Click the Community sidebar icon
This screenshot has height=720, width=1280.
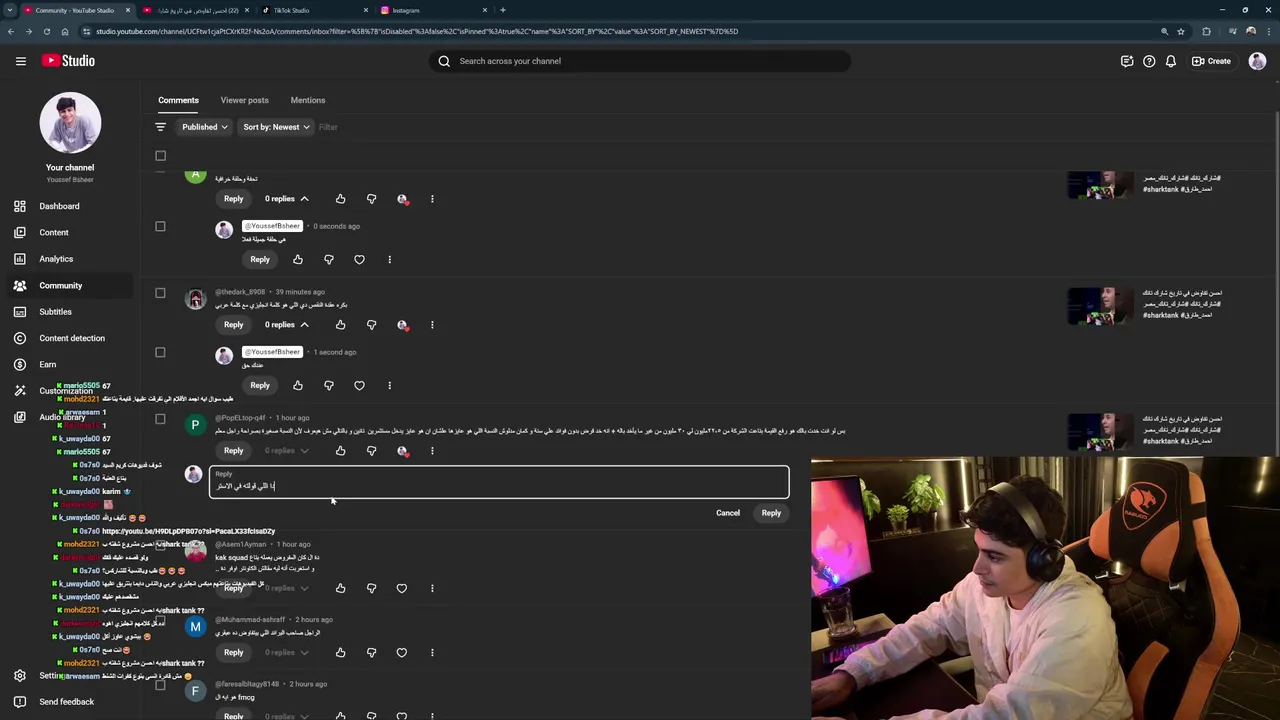pyautogui.click(x=20, y=285)
